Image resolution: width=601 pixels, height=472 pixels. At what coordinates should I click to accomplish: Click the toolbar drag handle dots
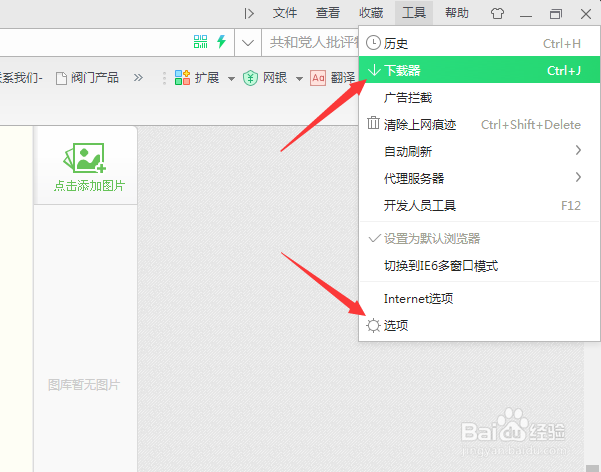[164, 78]
